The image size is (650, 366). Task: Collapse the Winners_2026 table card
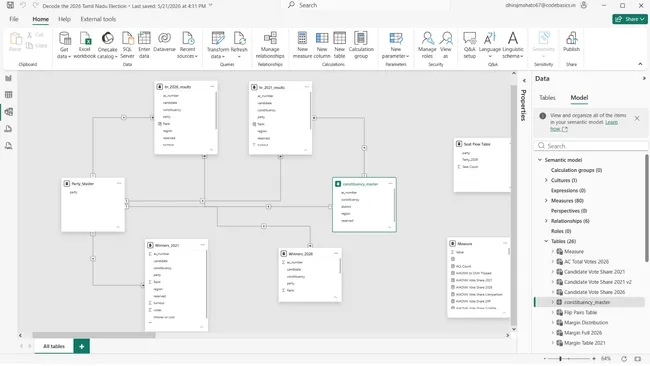(x=335, y=297)
